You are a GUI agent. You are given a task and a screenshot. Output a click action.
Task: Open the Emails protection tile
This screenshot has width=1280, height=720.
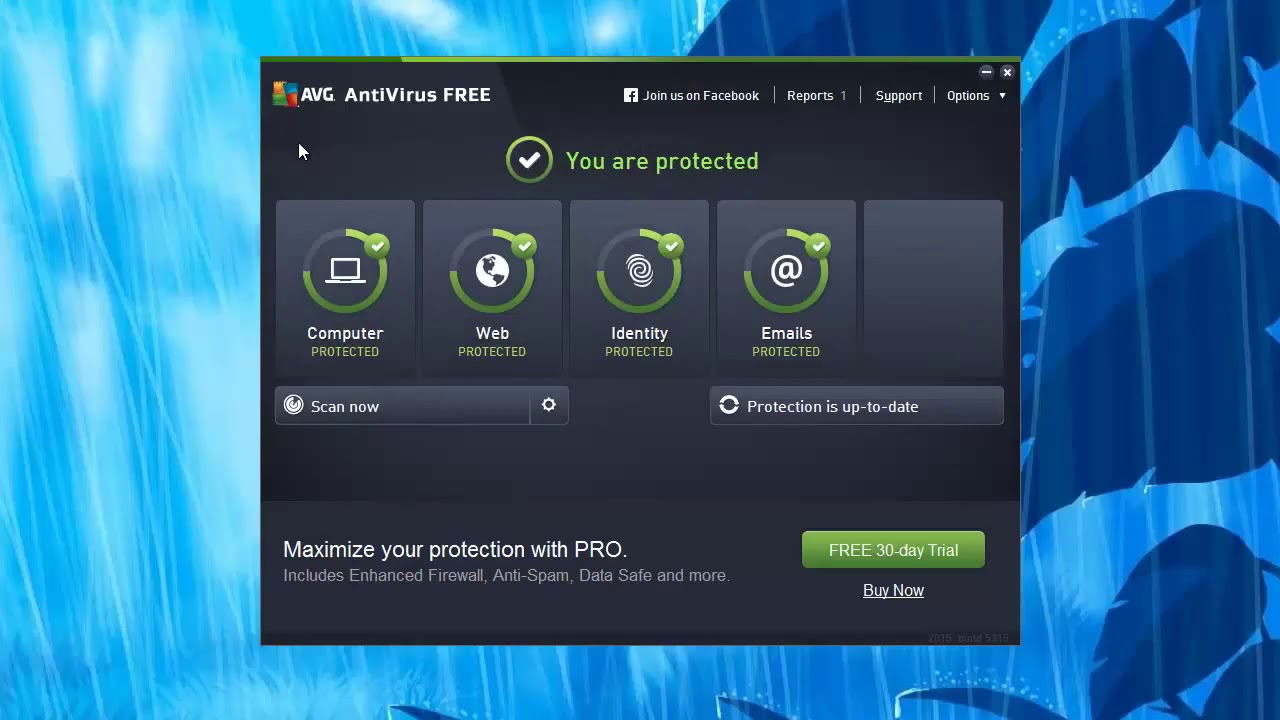[x=786, y=287]
